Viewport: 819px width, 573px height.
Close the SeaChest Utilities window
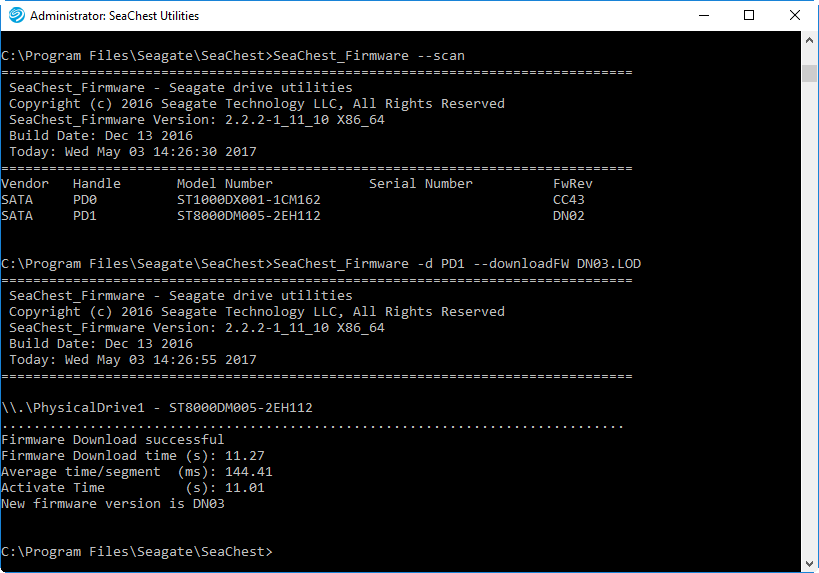pyautogui.click(x=795, y=16)
